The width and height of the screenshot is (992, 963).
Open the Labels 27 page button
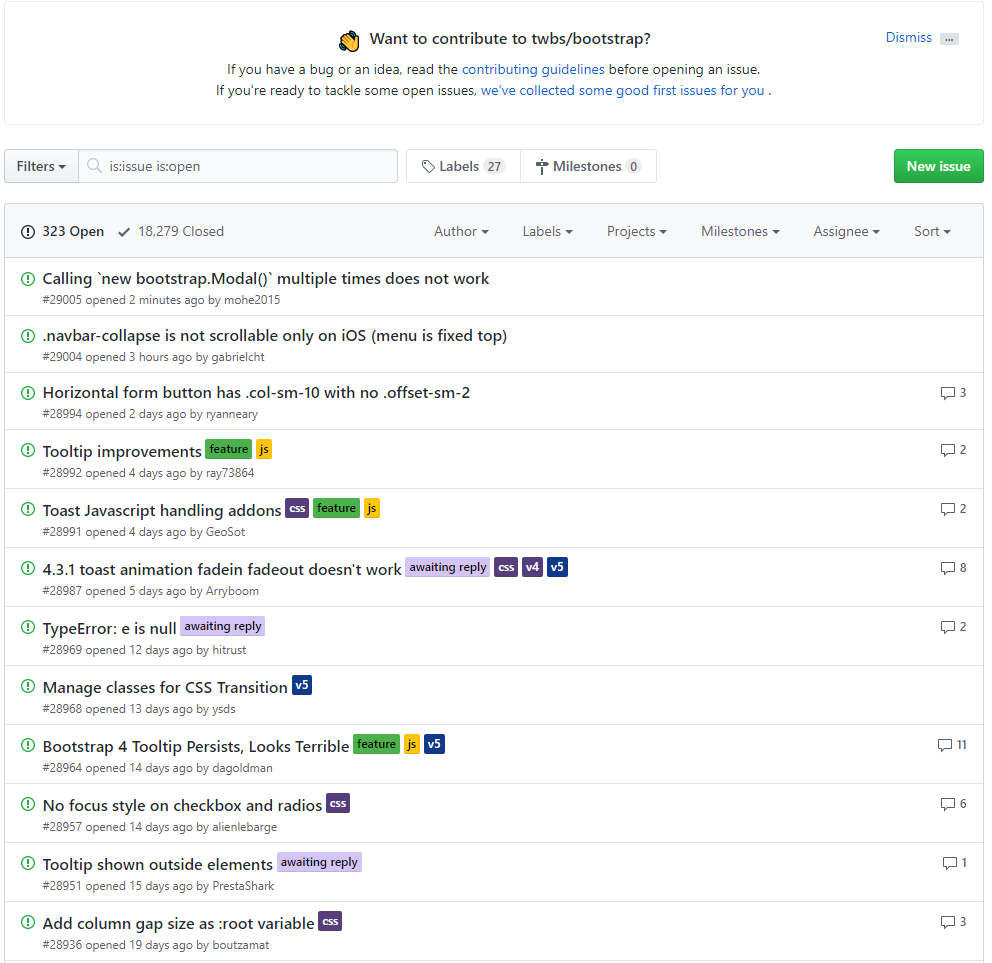coord(463,166)
